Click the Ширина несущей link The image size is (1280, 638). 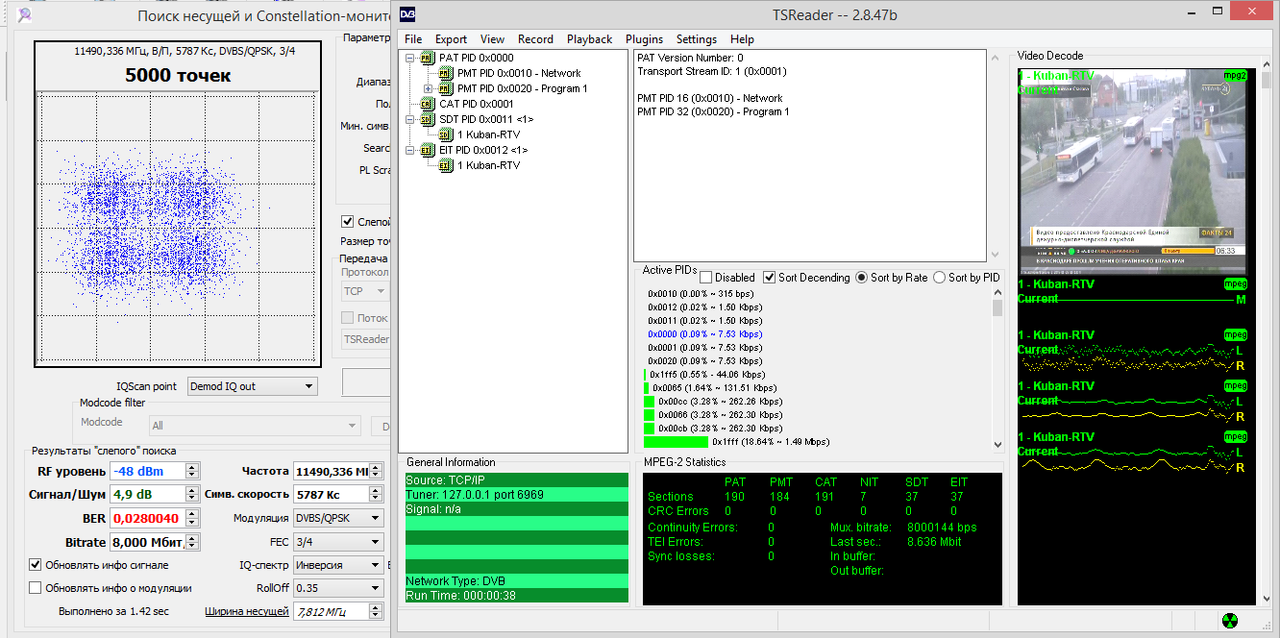247,611
